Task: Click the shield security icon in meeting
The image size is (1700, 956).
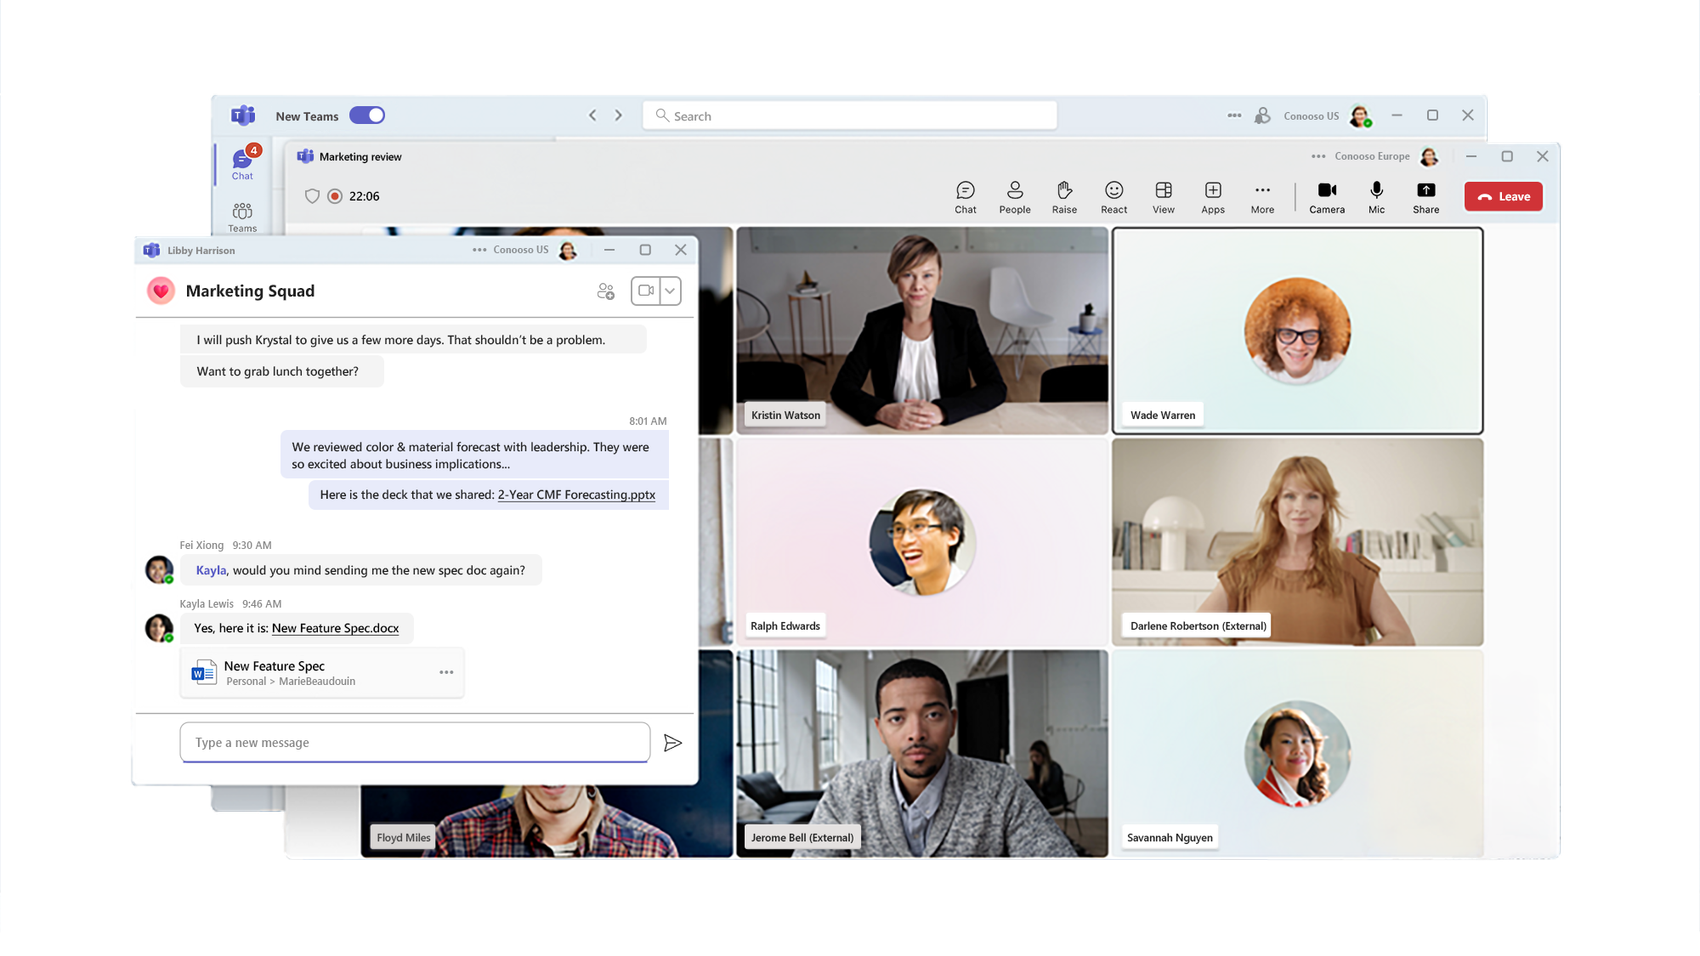Action: click(x=312, y=196)
